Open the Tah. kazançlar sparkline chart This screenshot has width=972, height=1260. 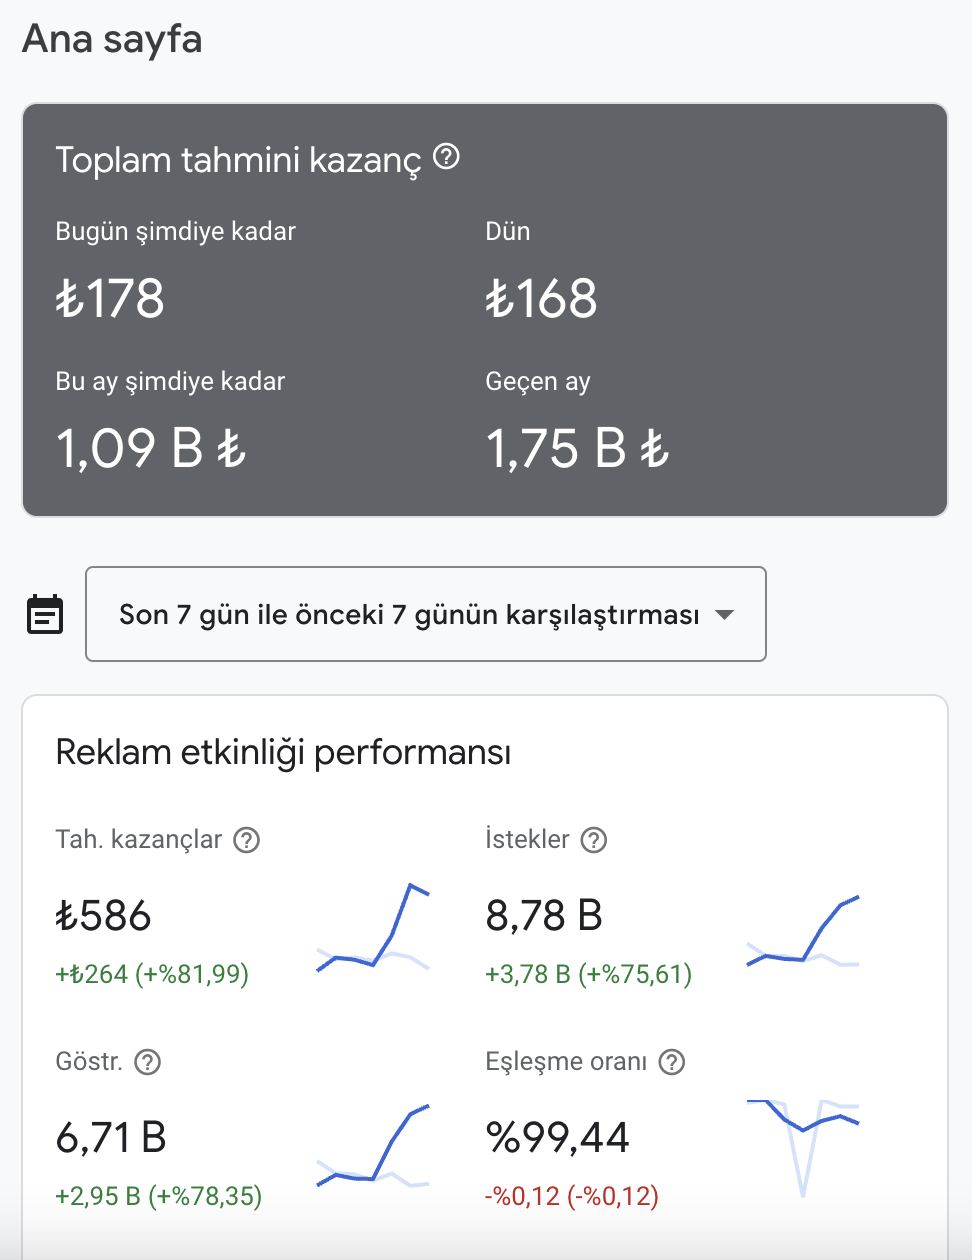(373, 927)
